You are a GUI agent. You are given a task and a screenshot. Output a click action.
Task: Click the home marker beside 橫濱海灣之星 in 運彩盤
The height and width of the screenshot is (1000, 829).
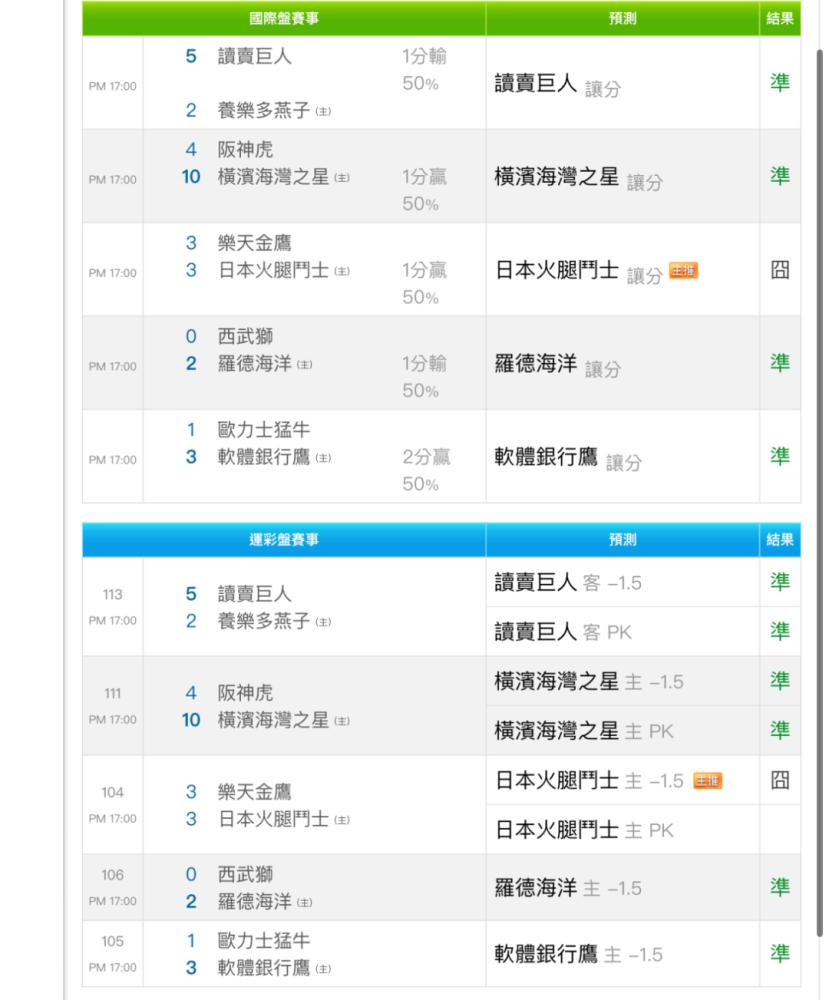342,721
